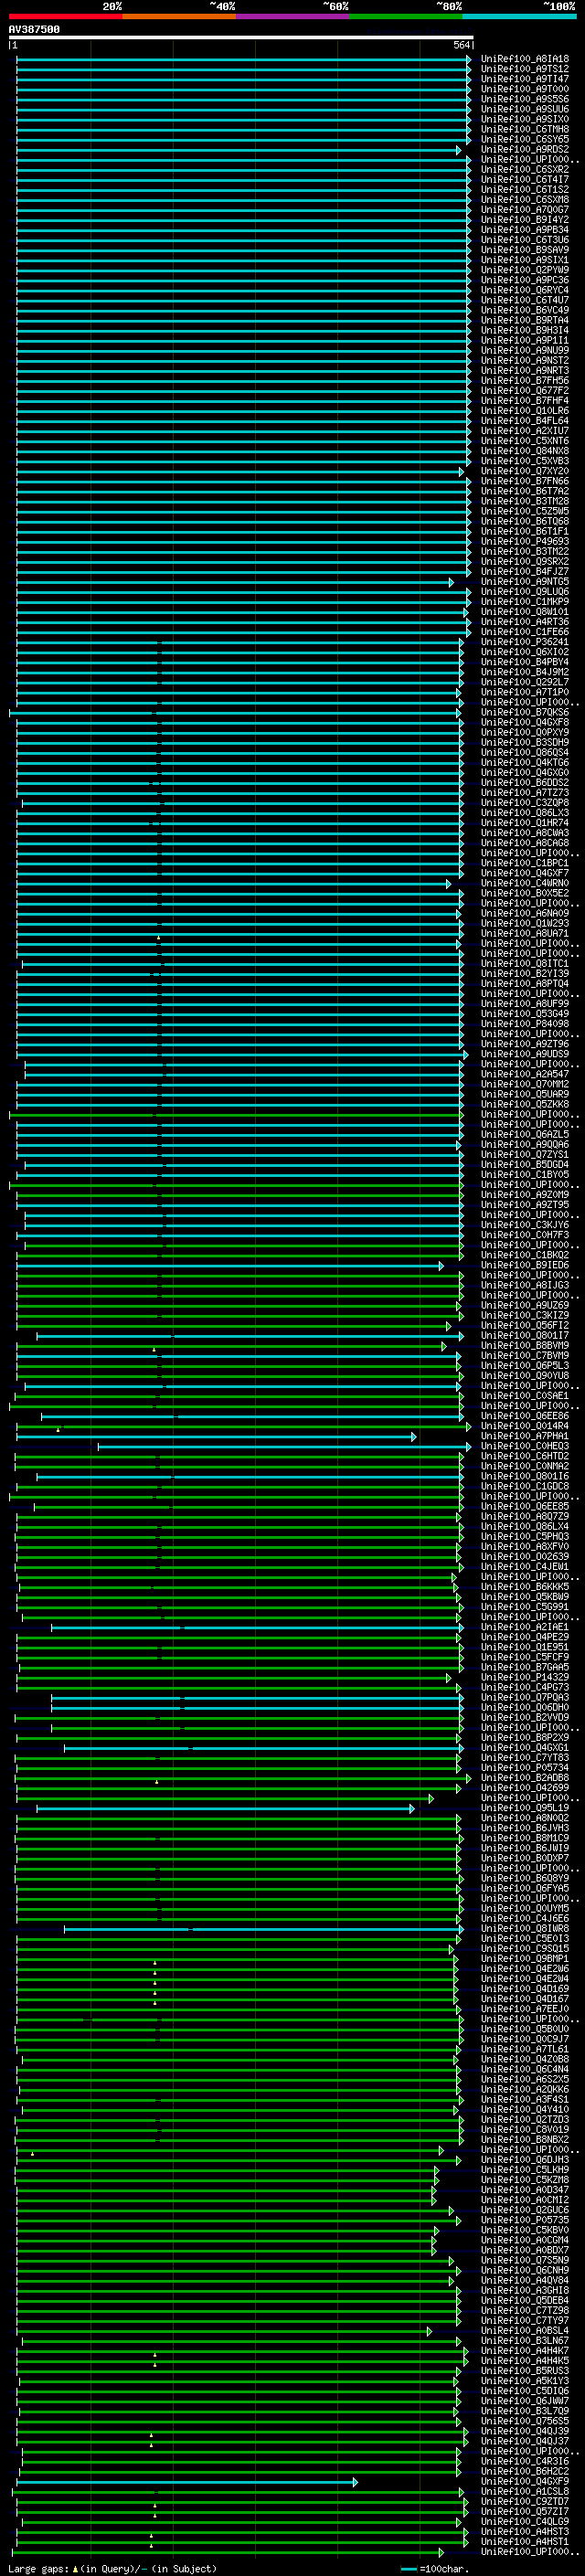Select hit label UniRef100_B7FH56
Image resolution: width=585 pixels, height=2576 pixels.
(x=525, y=381)
